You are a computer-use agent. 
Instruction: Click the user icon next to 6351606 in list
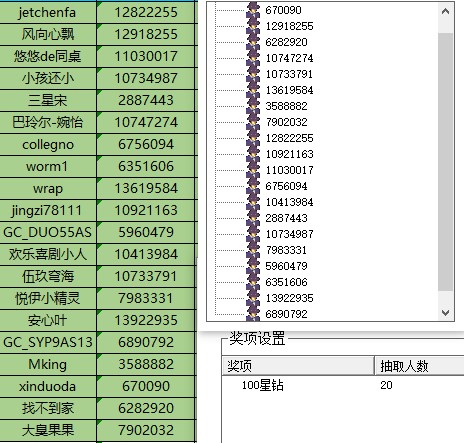click(x=253, y=282)
